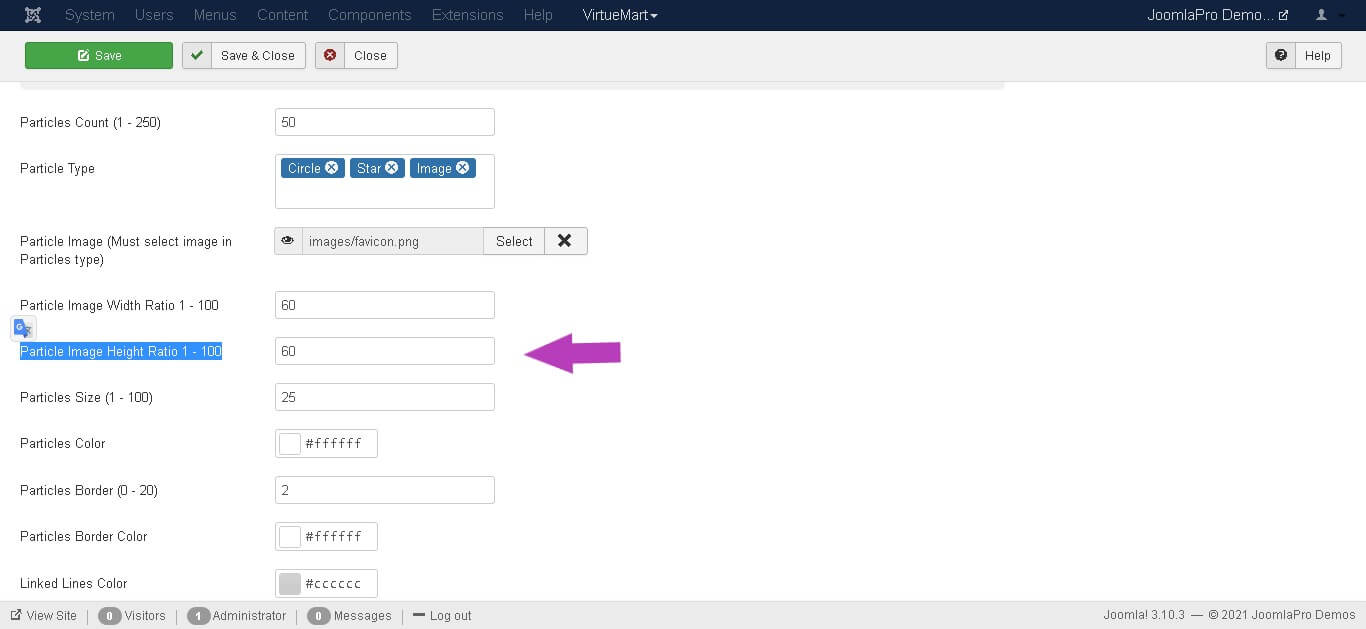Clear the selected particle image with X
Viewport: 1366px width, 629px height.
(565, 241)
